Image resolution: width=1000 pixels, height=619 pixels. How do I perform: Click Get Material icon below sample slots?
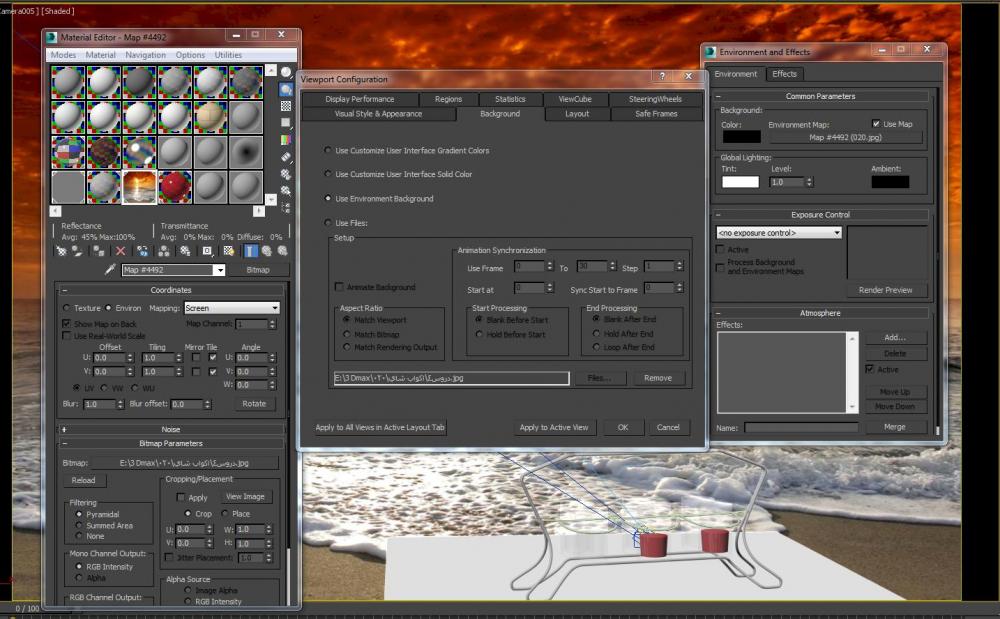point(63,251)
